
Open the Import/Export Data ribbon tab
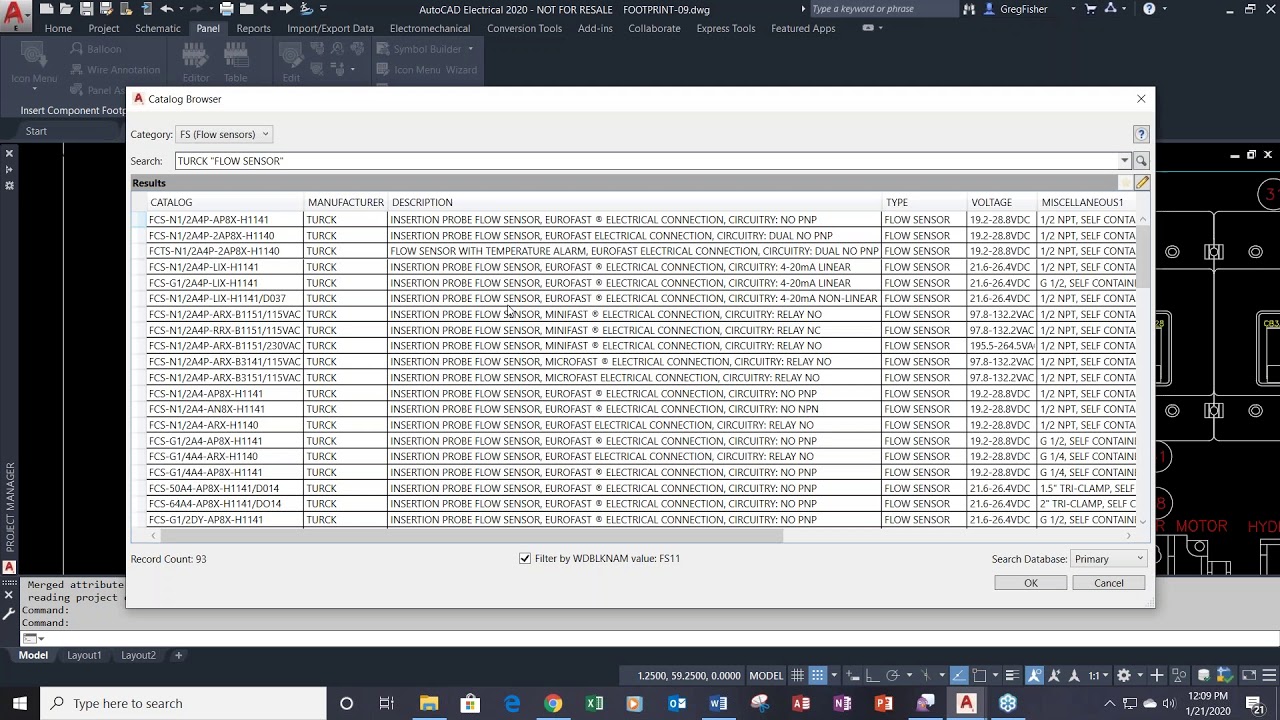tap(330, 28)
